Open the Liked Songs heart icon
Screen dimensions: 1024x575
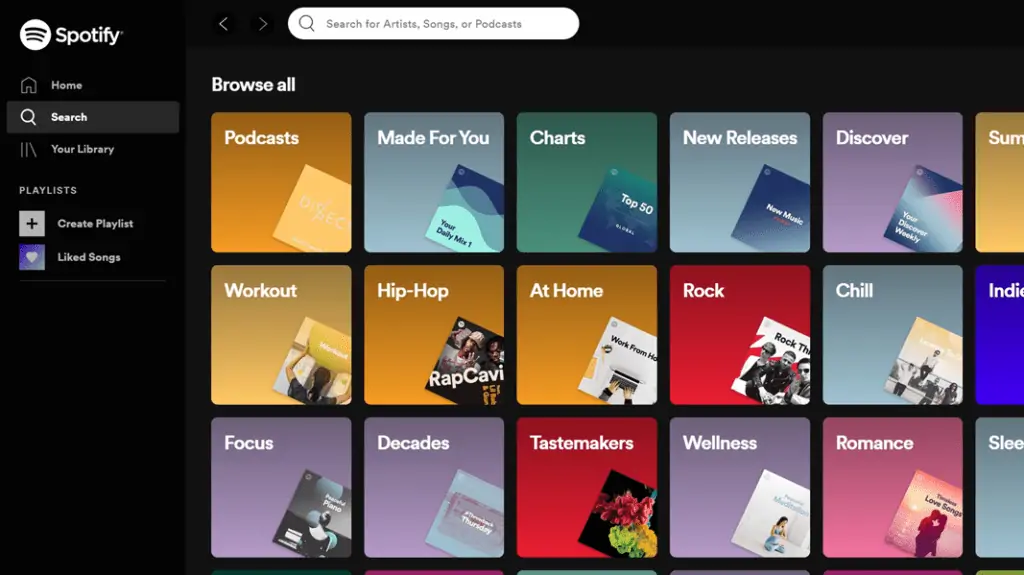tap(32, 257)
